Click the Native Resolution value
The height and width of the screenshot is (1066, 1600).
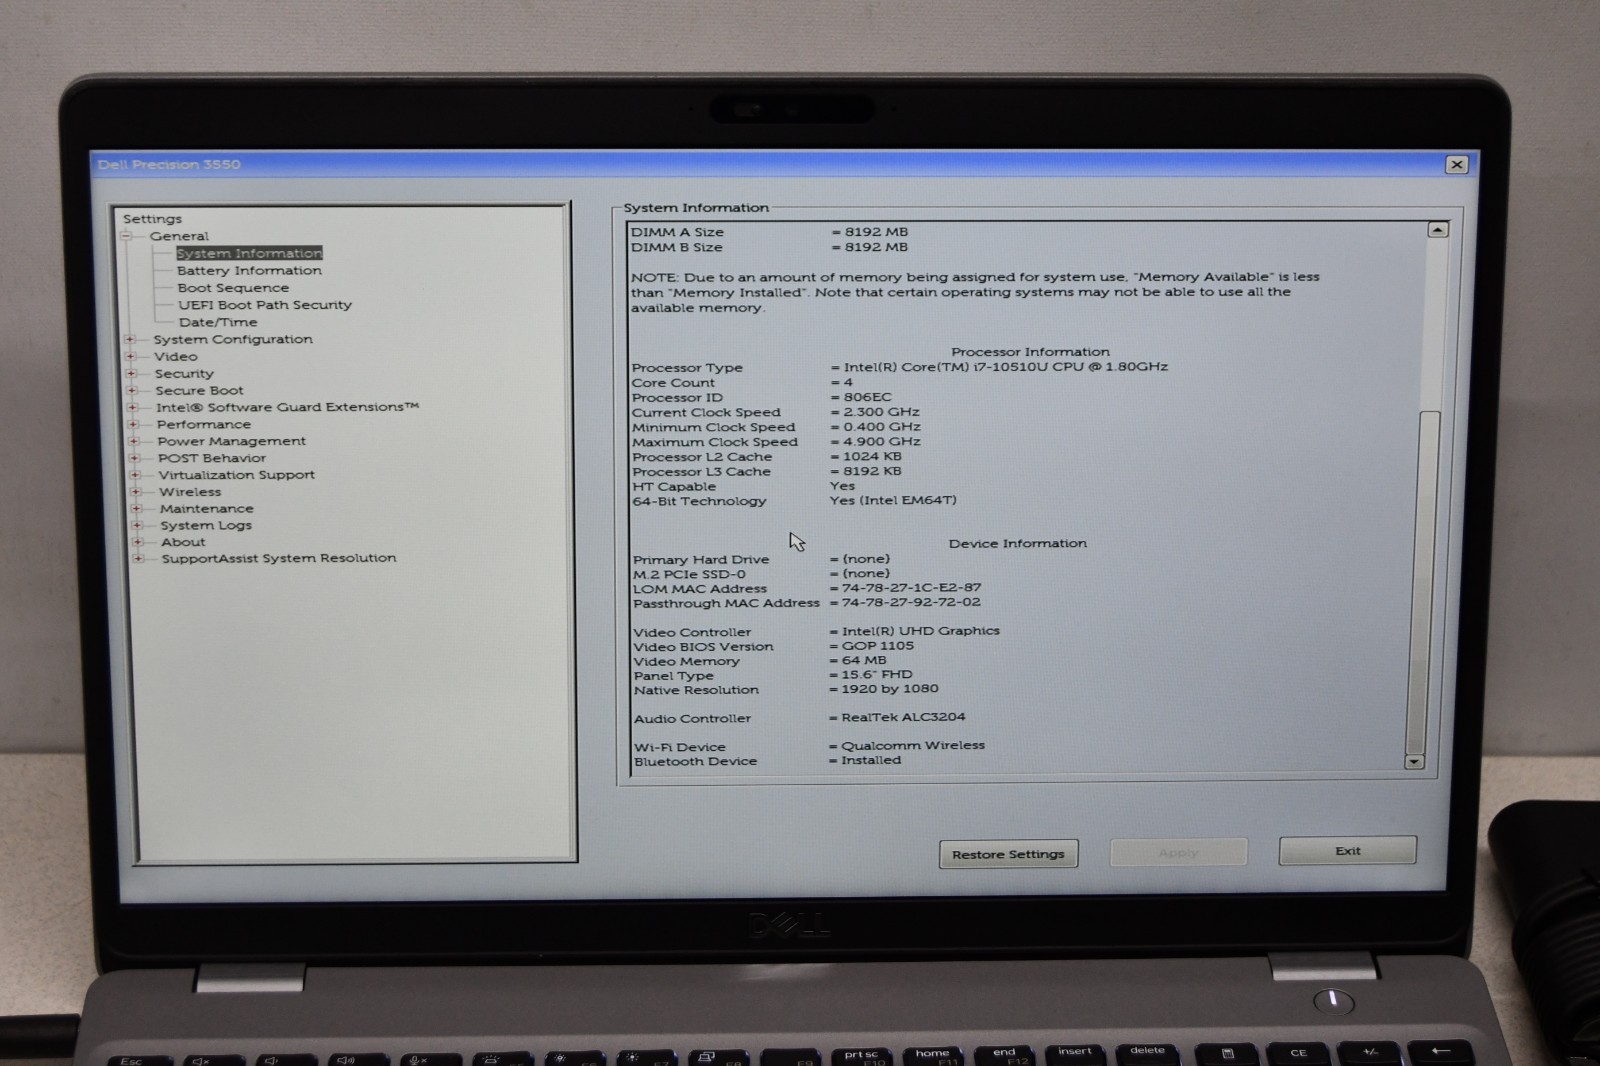pos(889,689)
